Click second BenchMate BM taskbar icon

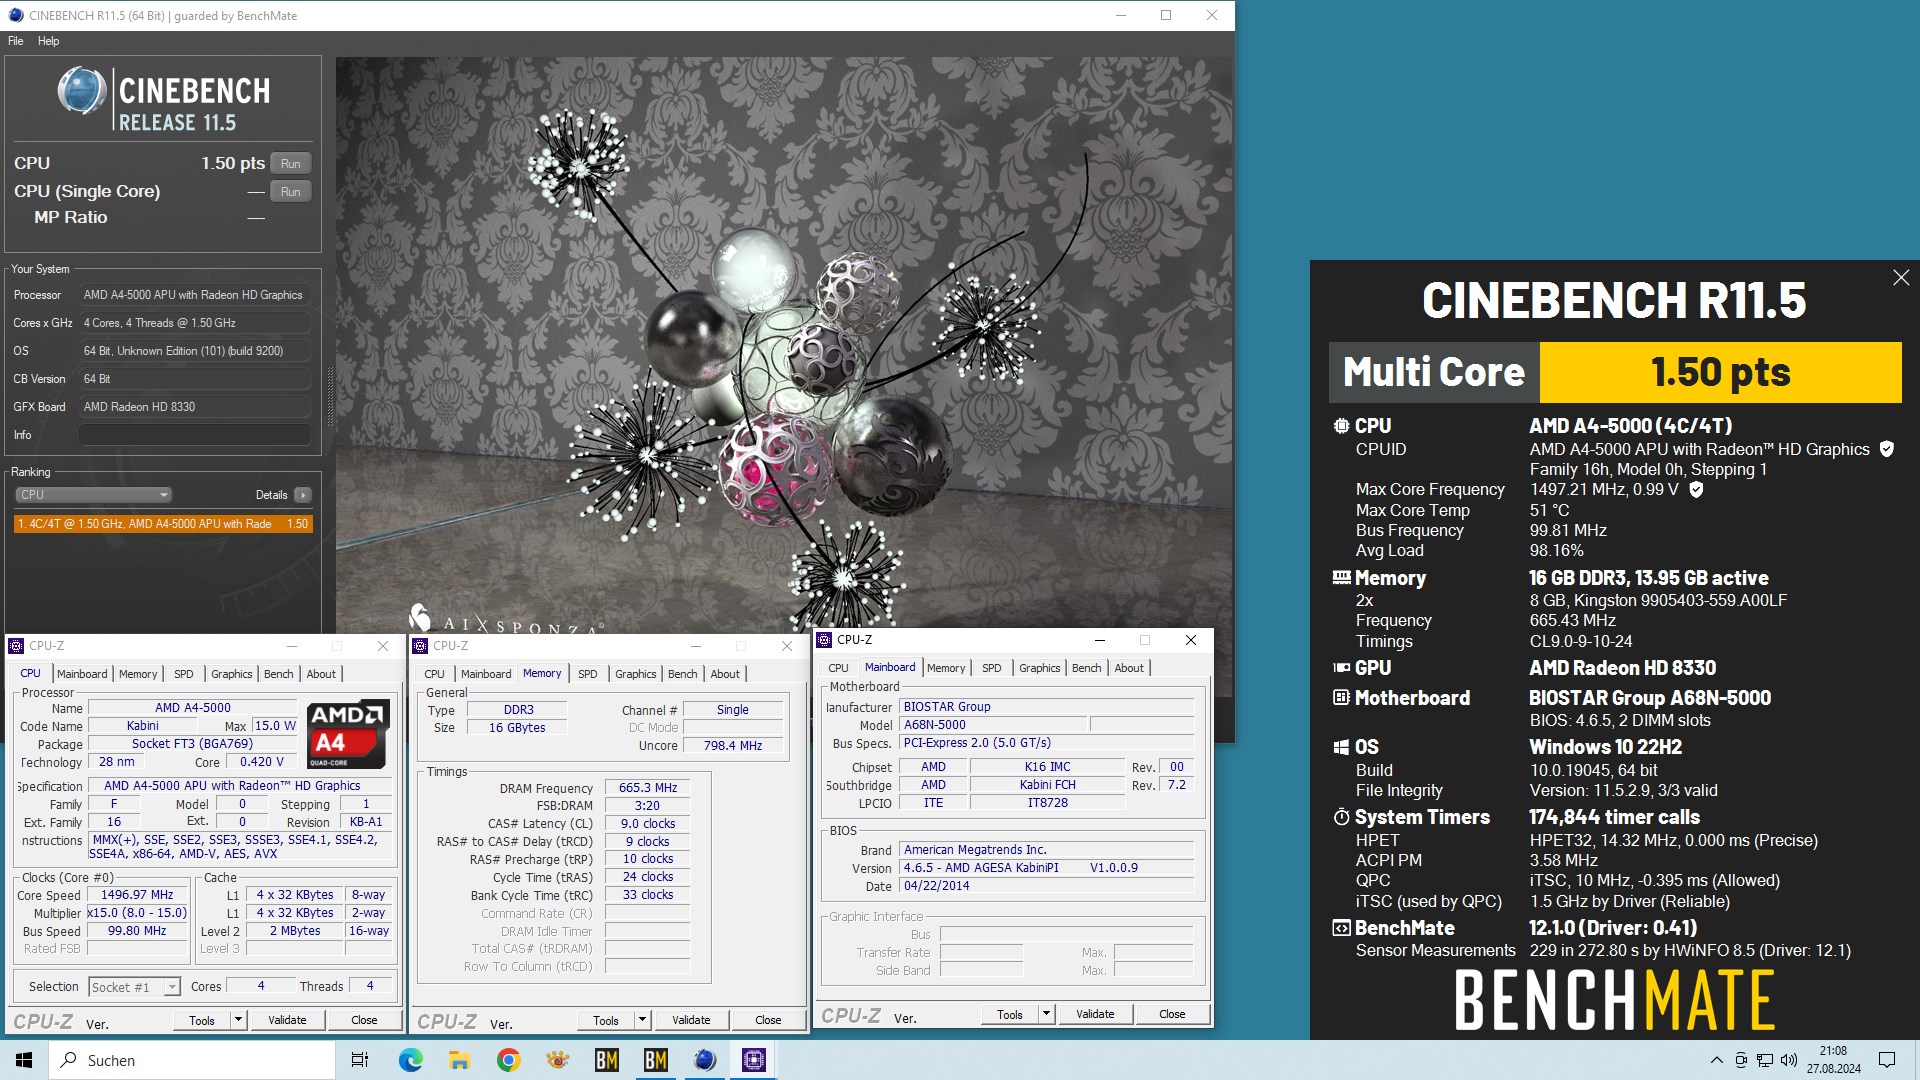point(655,1060)
